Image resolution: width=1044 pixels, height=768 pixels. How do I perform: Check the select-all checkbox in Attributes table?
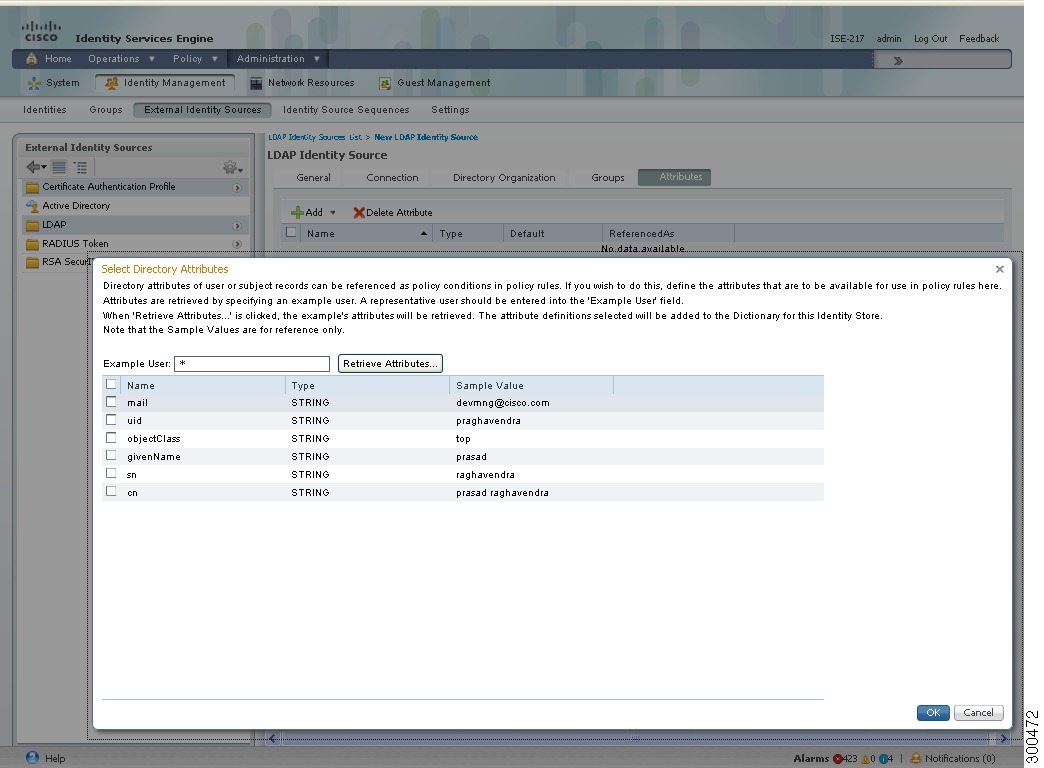click(291, 232)
